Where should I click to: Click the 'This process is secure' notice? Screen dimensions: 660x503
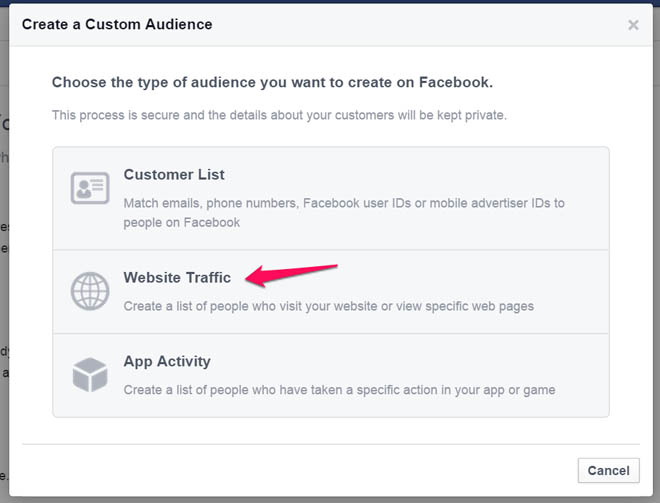(x=279, y=115)
